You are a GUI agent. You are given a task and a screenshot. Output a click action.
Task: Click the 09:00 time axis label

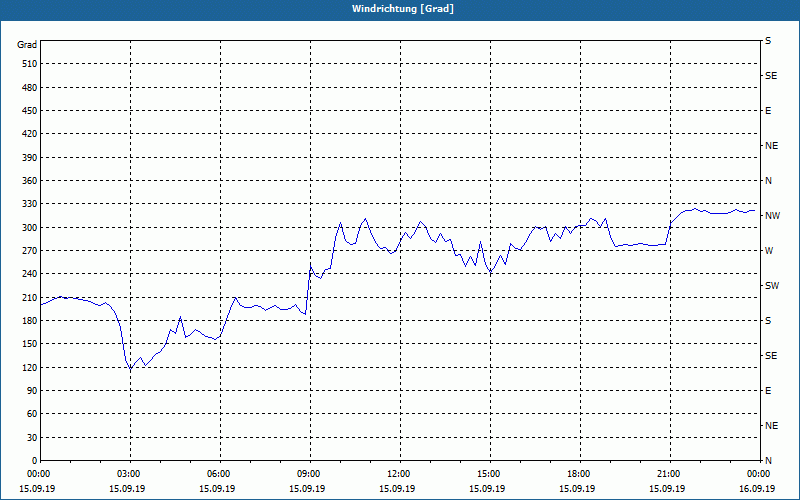(308, 474)
